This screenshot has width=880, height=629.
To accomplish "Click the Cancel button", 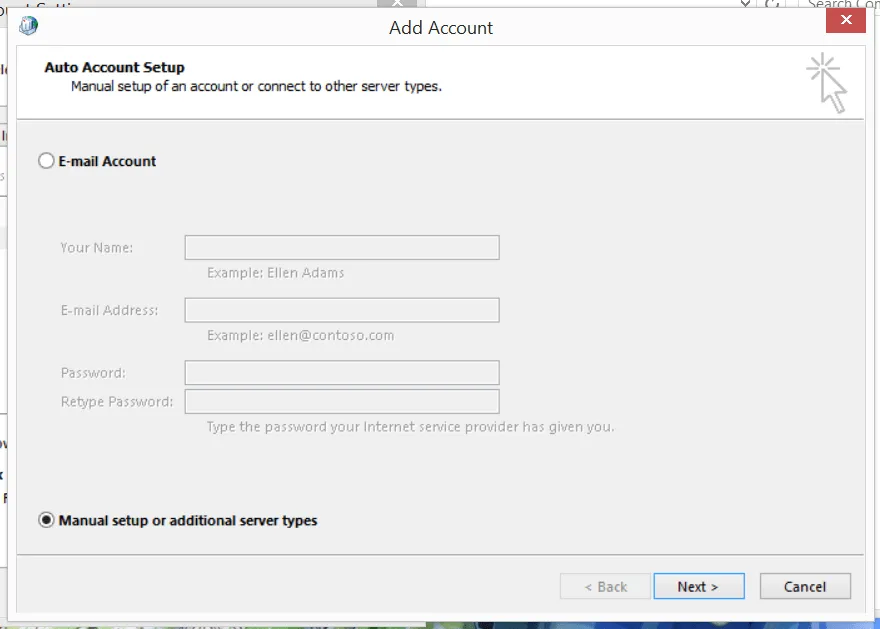I will [x=804, y=587].
